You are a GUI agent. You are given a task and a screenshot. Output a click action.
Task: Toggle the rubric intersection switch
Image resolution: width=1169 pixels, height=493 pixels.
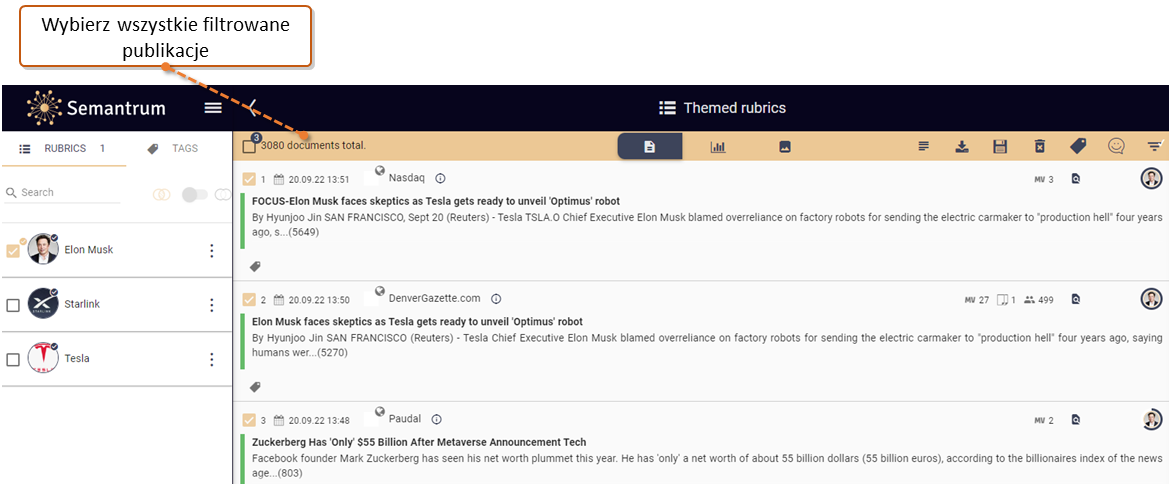click(195, 195)
